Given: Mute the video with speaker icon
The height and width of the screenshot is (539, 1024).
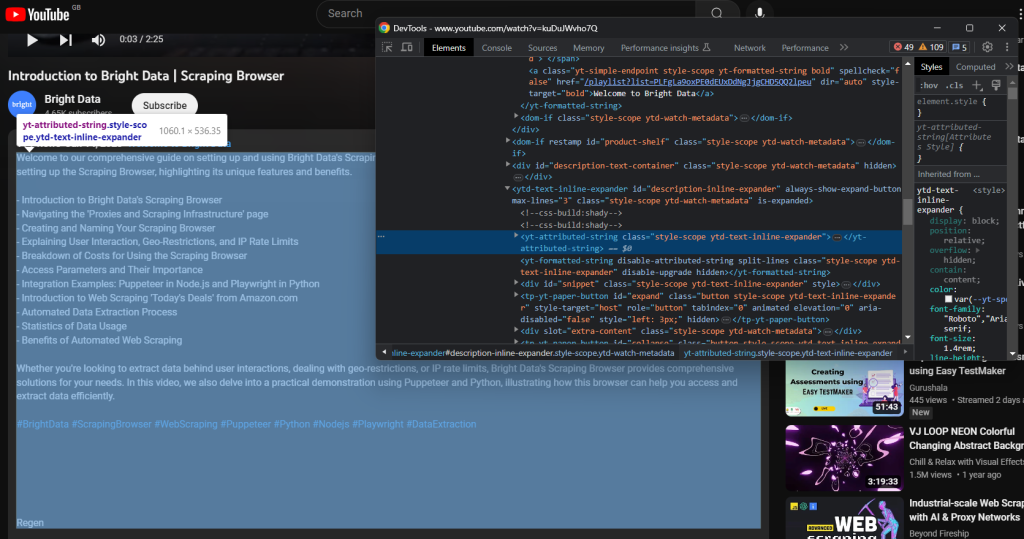Looking at the screenshot, I should pyautogui.click(x=98, y=40).
